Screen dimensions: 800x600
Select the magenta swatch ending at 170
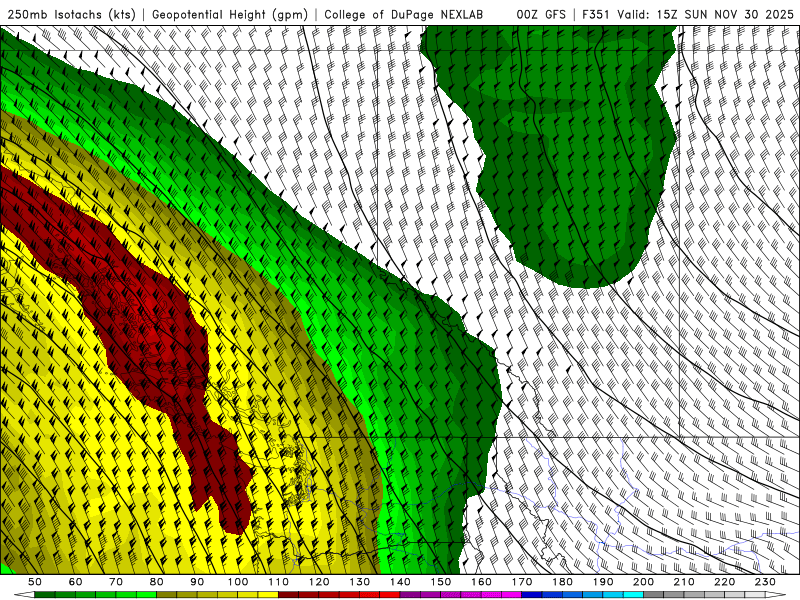pos(511,594)
